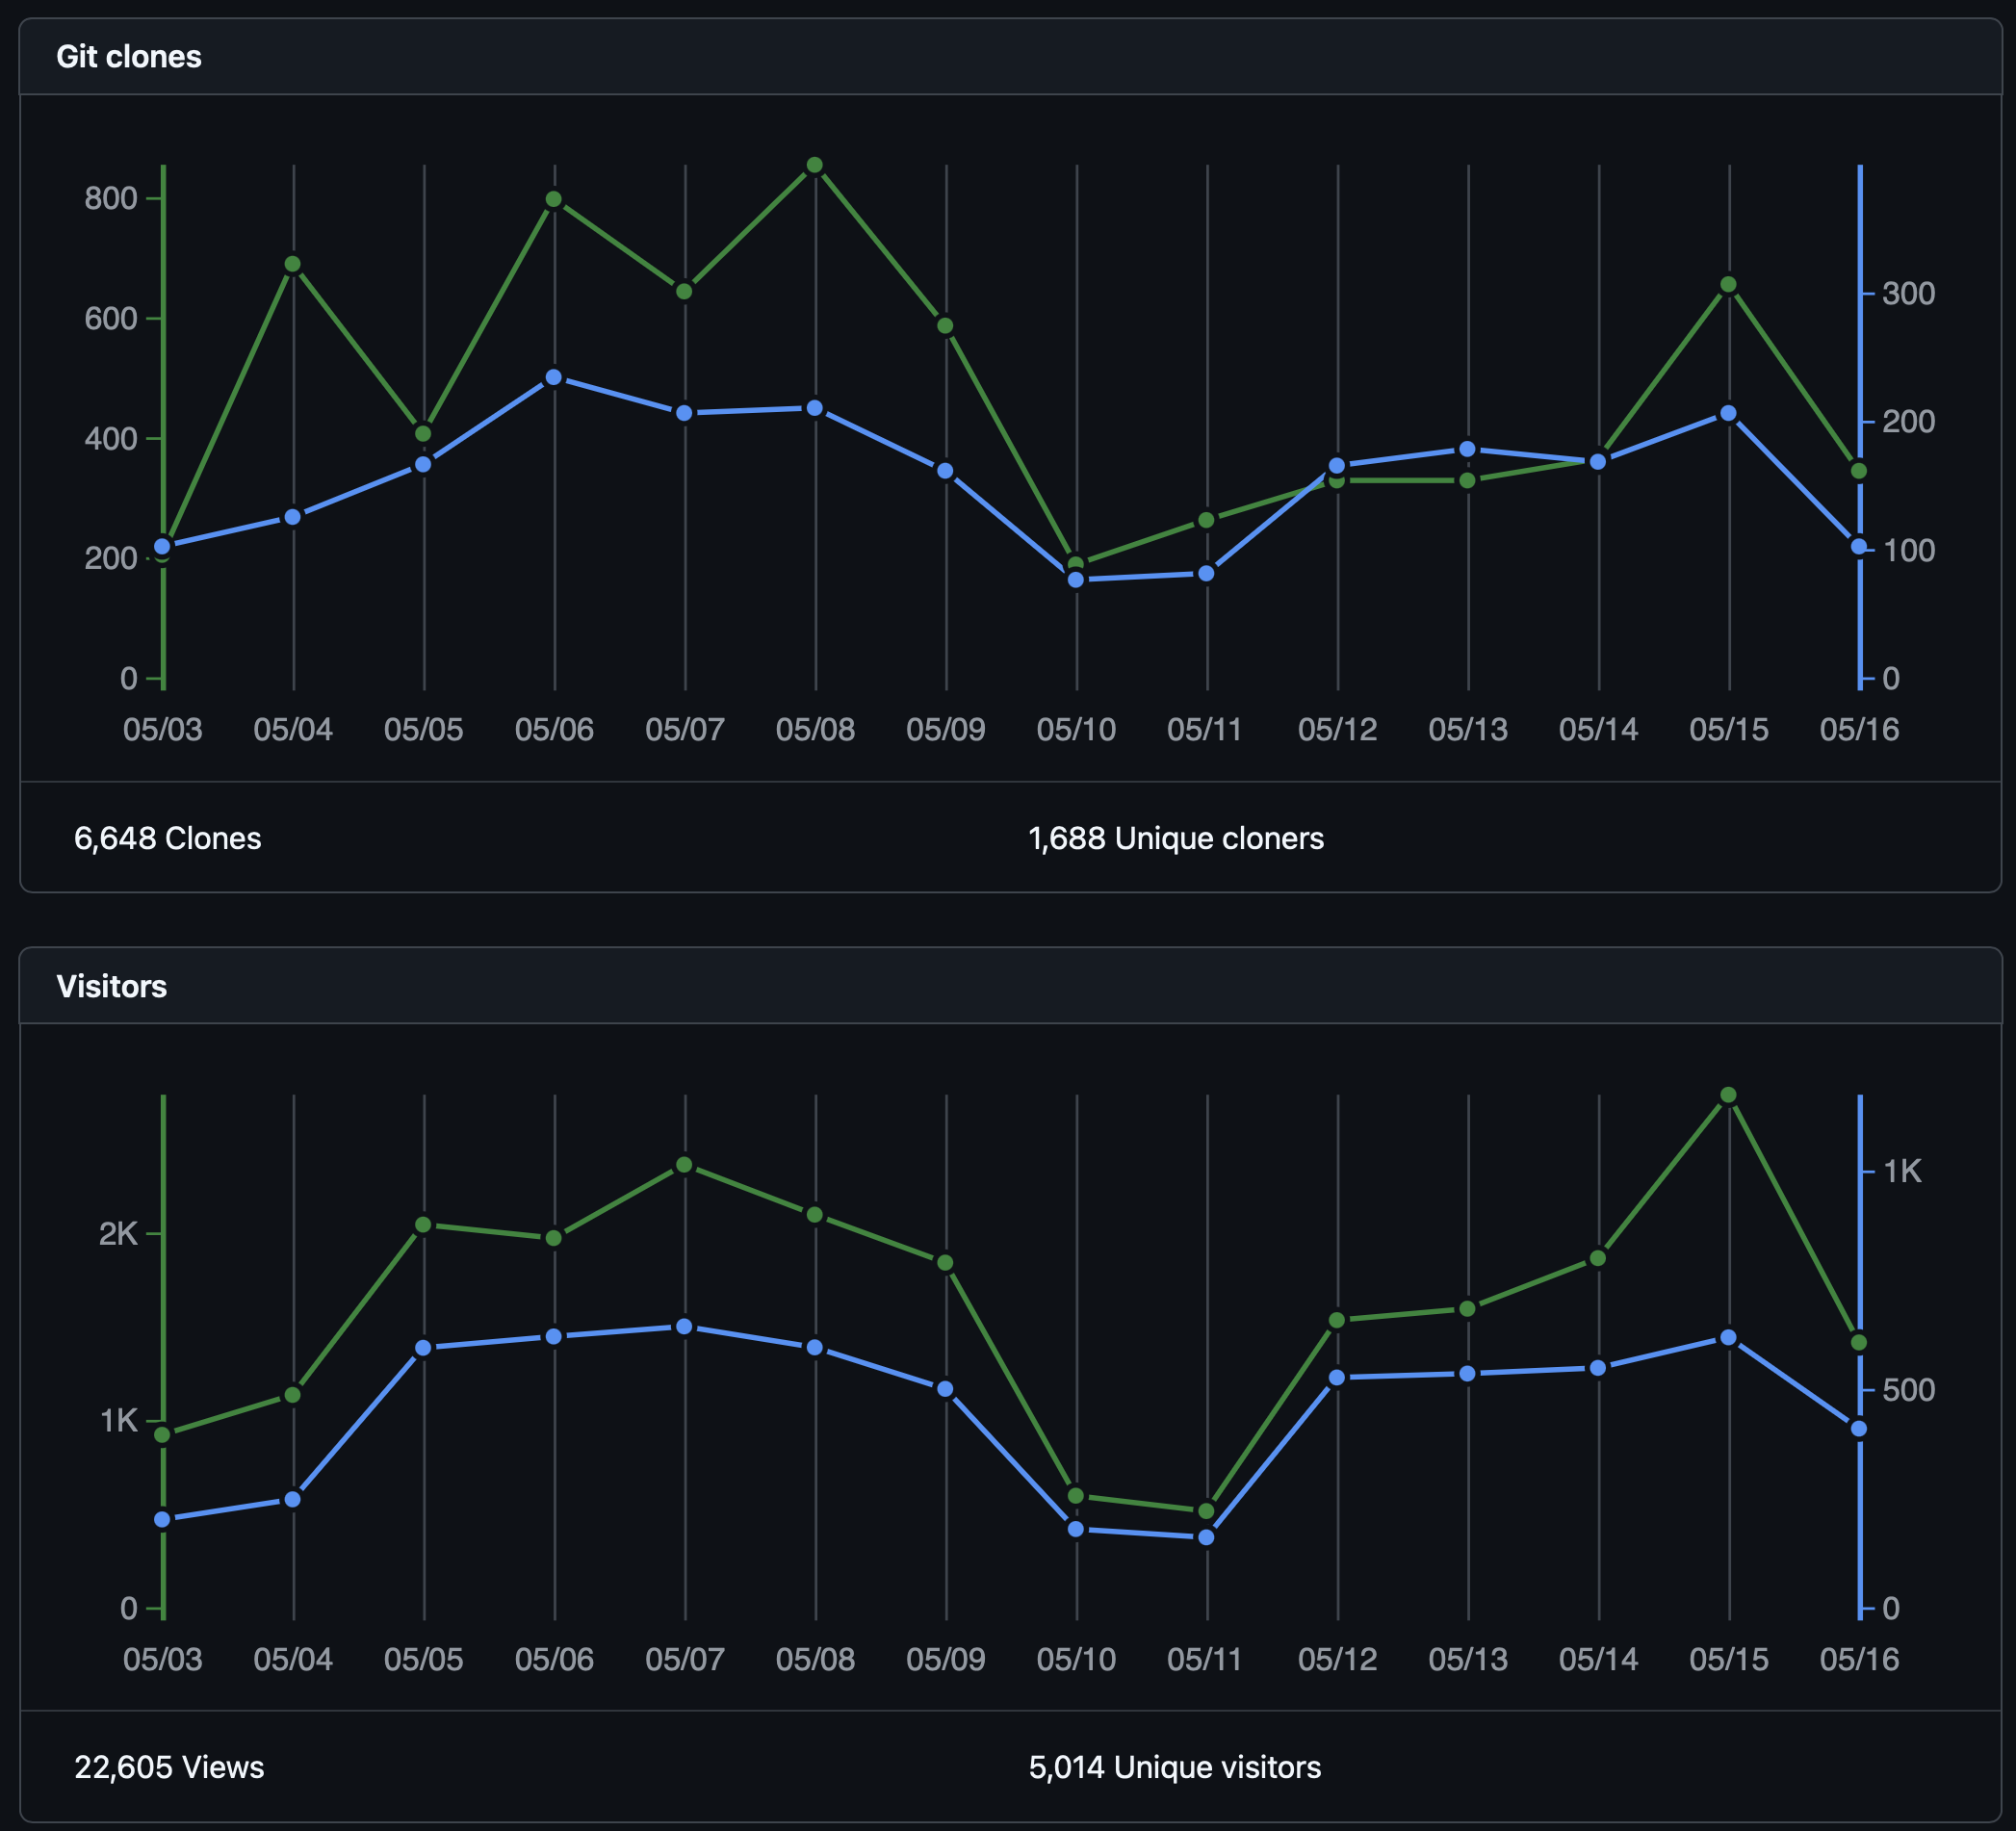This screenshot has width=2016, height=1831.
Task: Click the blue unique visitors point for 05/12
Action: [x=1337, y=1378]
